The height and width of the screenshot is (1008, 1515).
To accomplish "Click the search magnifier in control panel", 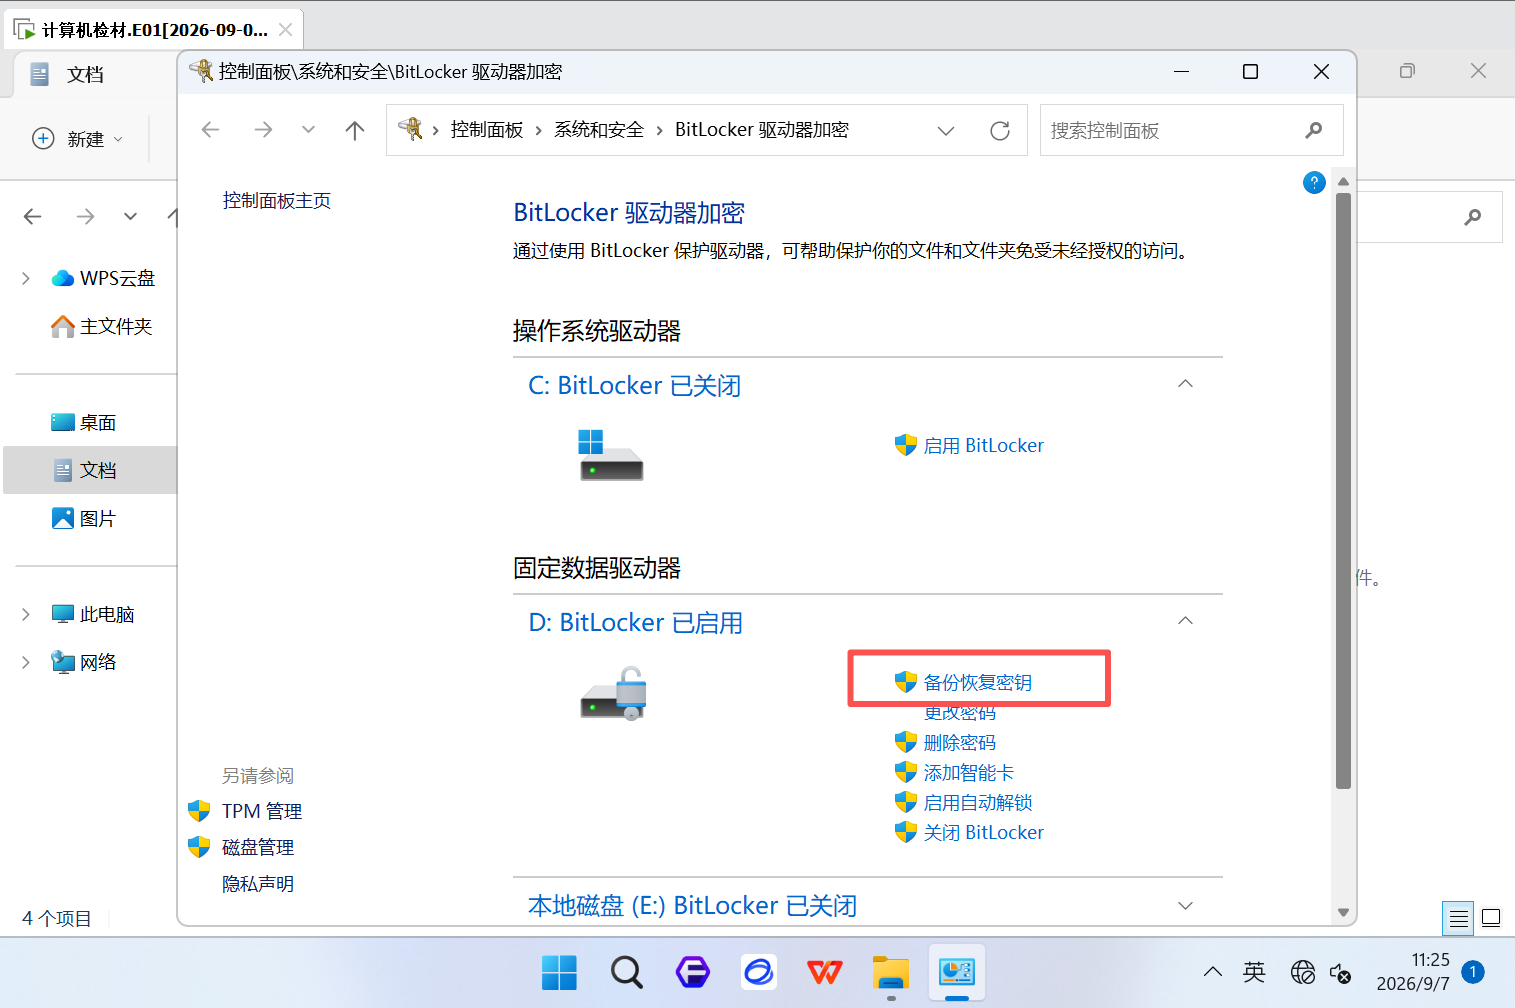I will pos(1314,130).
